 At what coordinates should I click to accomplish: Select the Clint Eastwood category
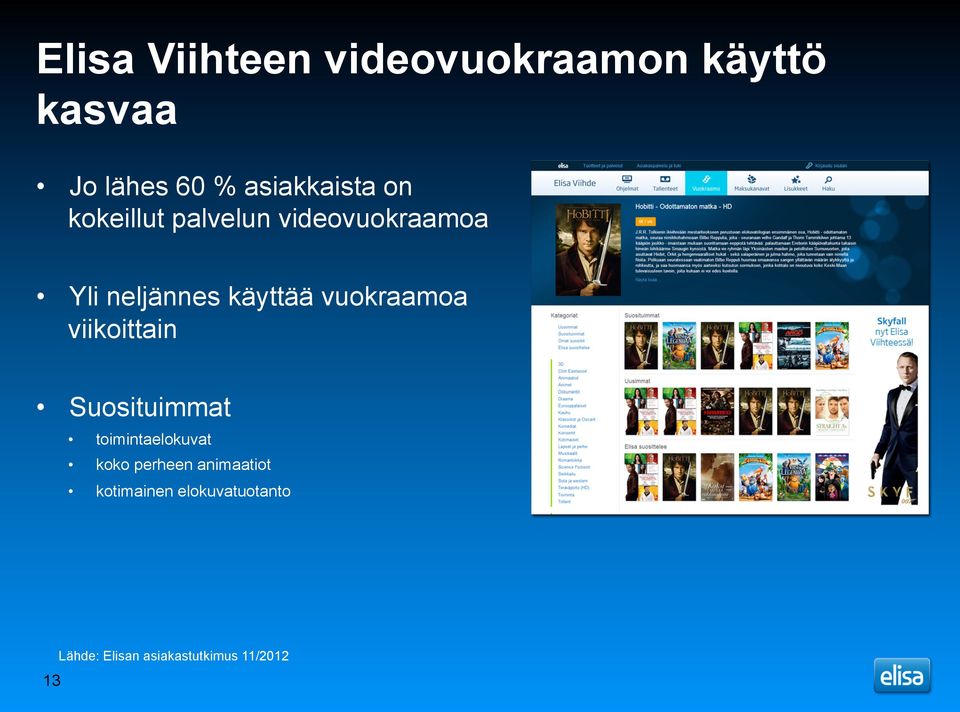(x=572, y=371)
